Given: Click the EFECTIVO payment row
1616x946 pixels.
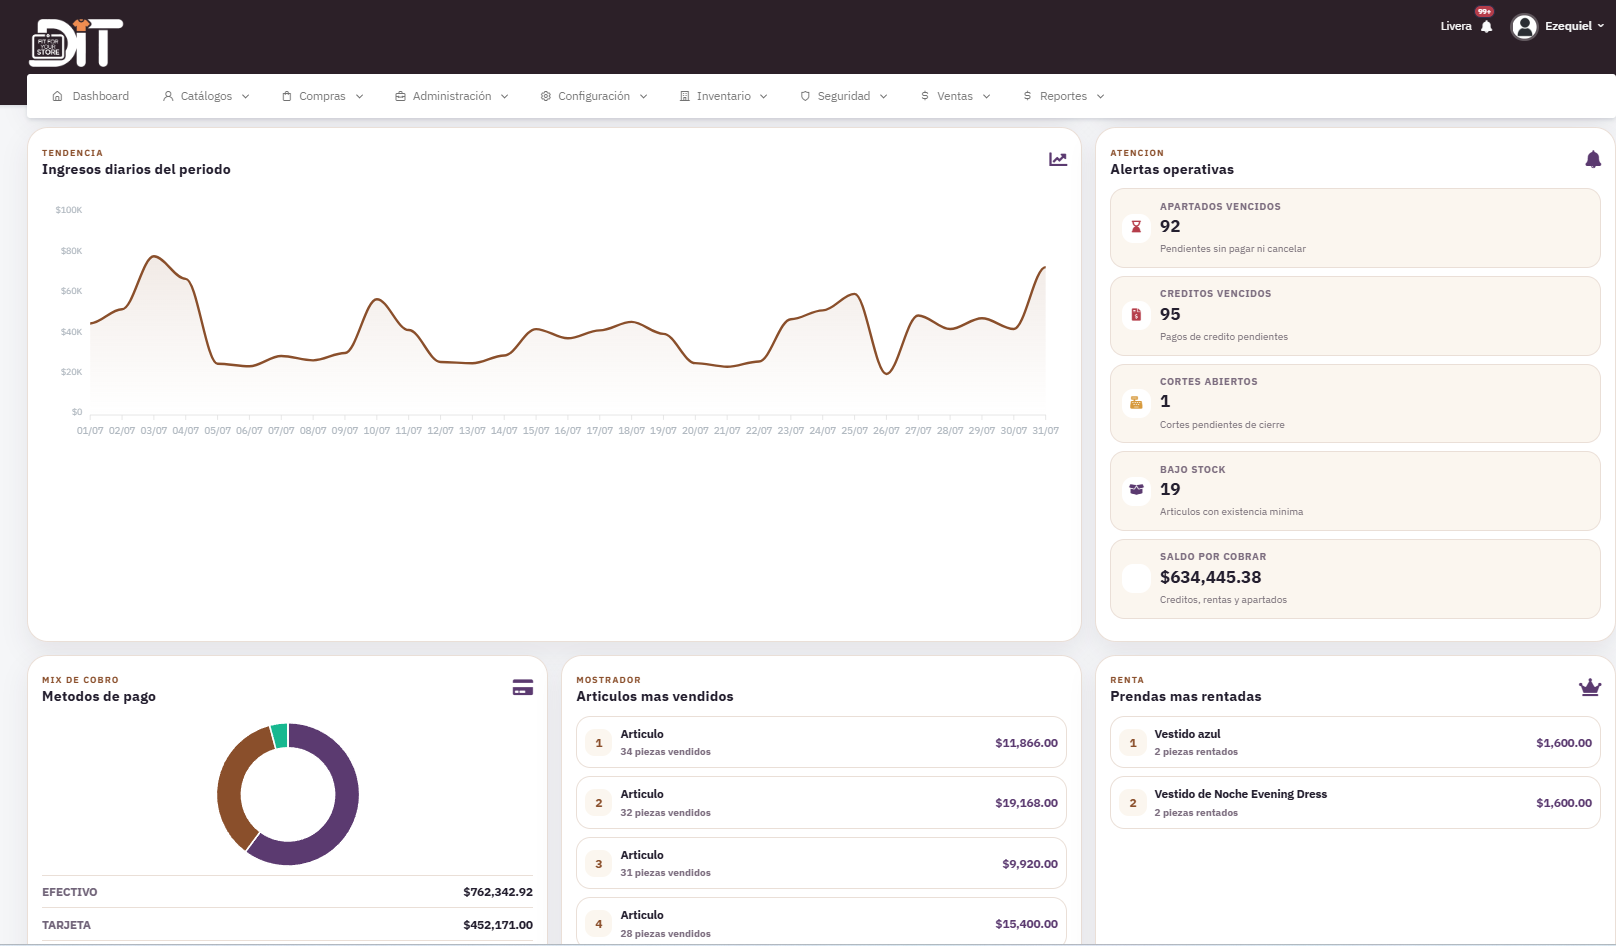Looking at the screenshot, I should point(287,892).
